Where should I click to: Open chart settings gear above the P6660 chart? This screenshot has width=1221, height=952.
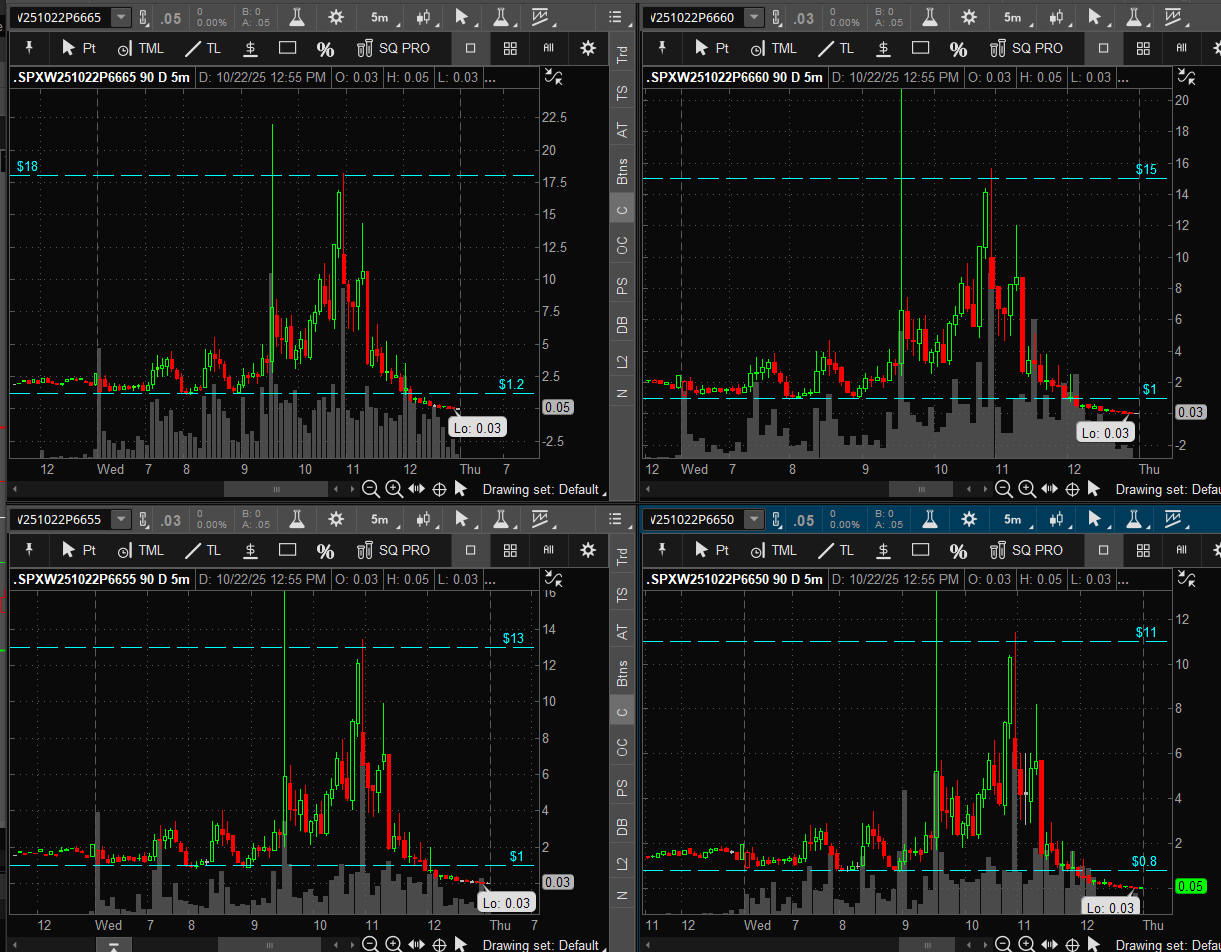coord(968,17)
